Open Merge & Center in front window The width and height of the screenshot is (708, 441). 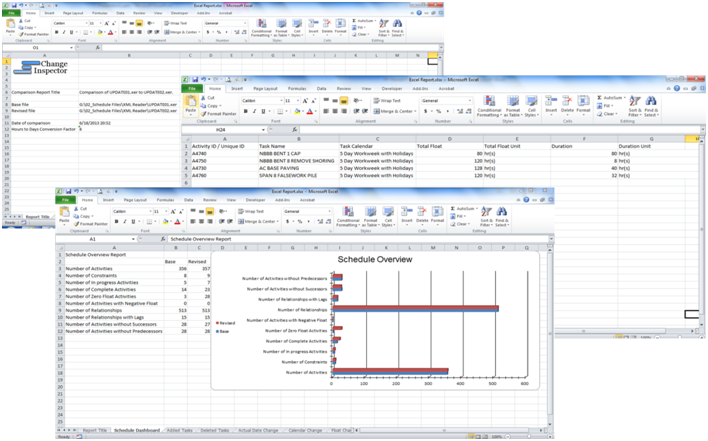[258, 222]
